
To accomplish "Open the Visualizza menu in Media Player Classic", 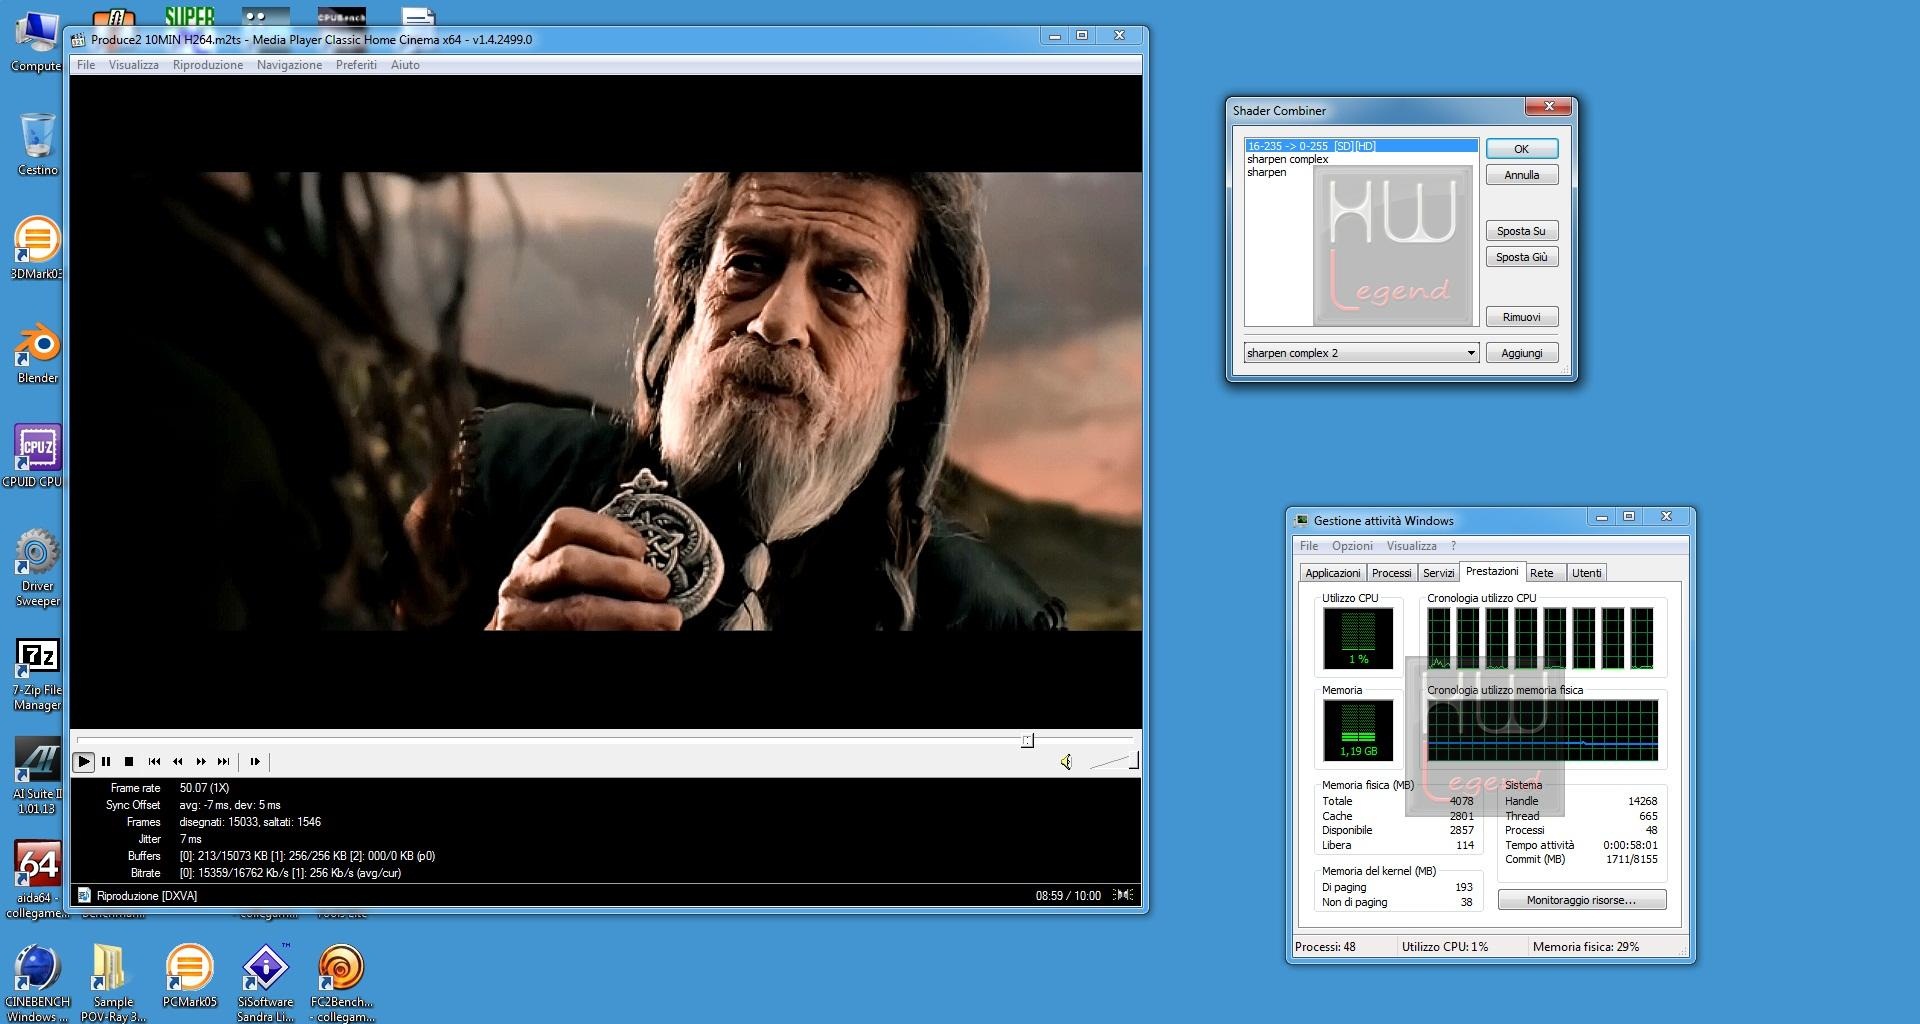I will coord(133,65).
